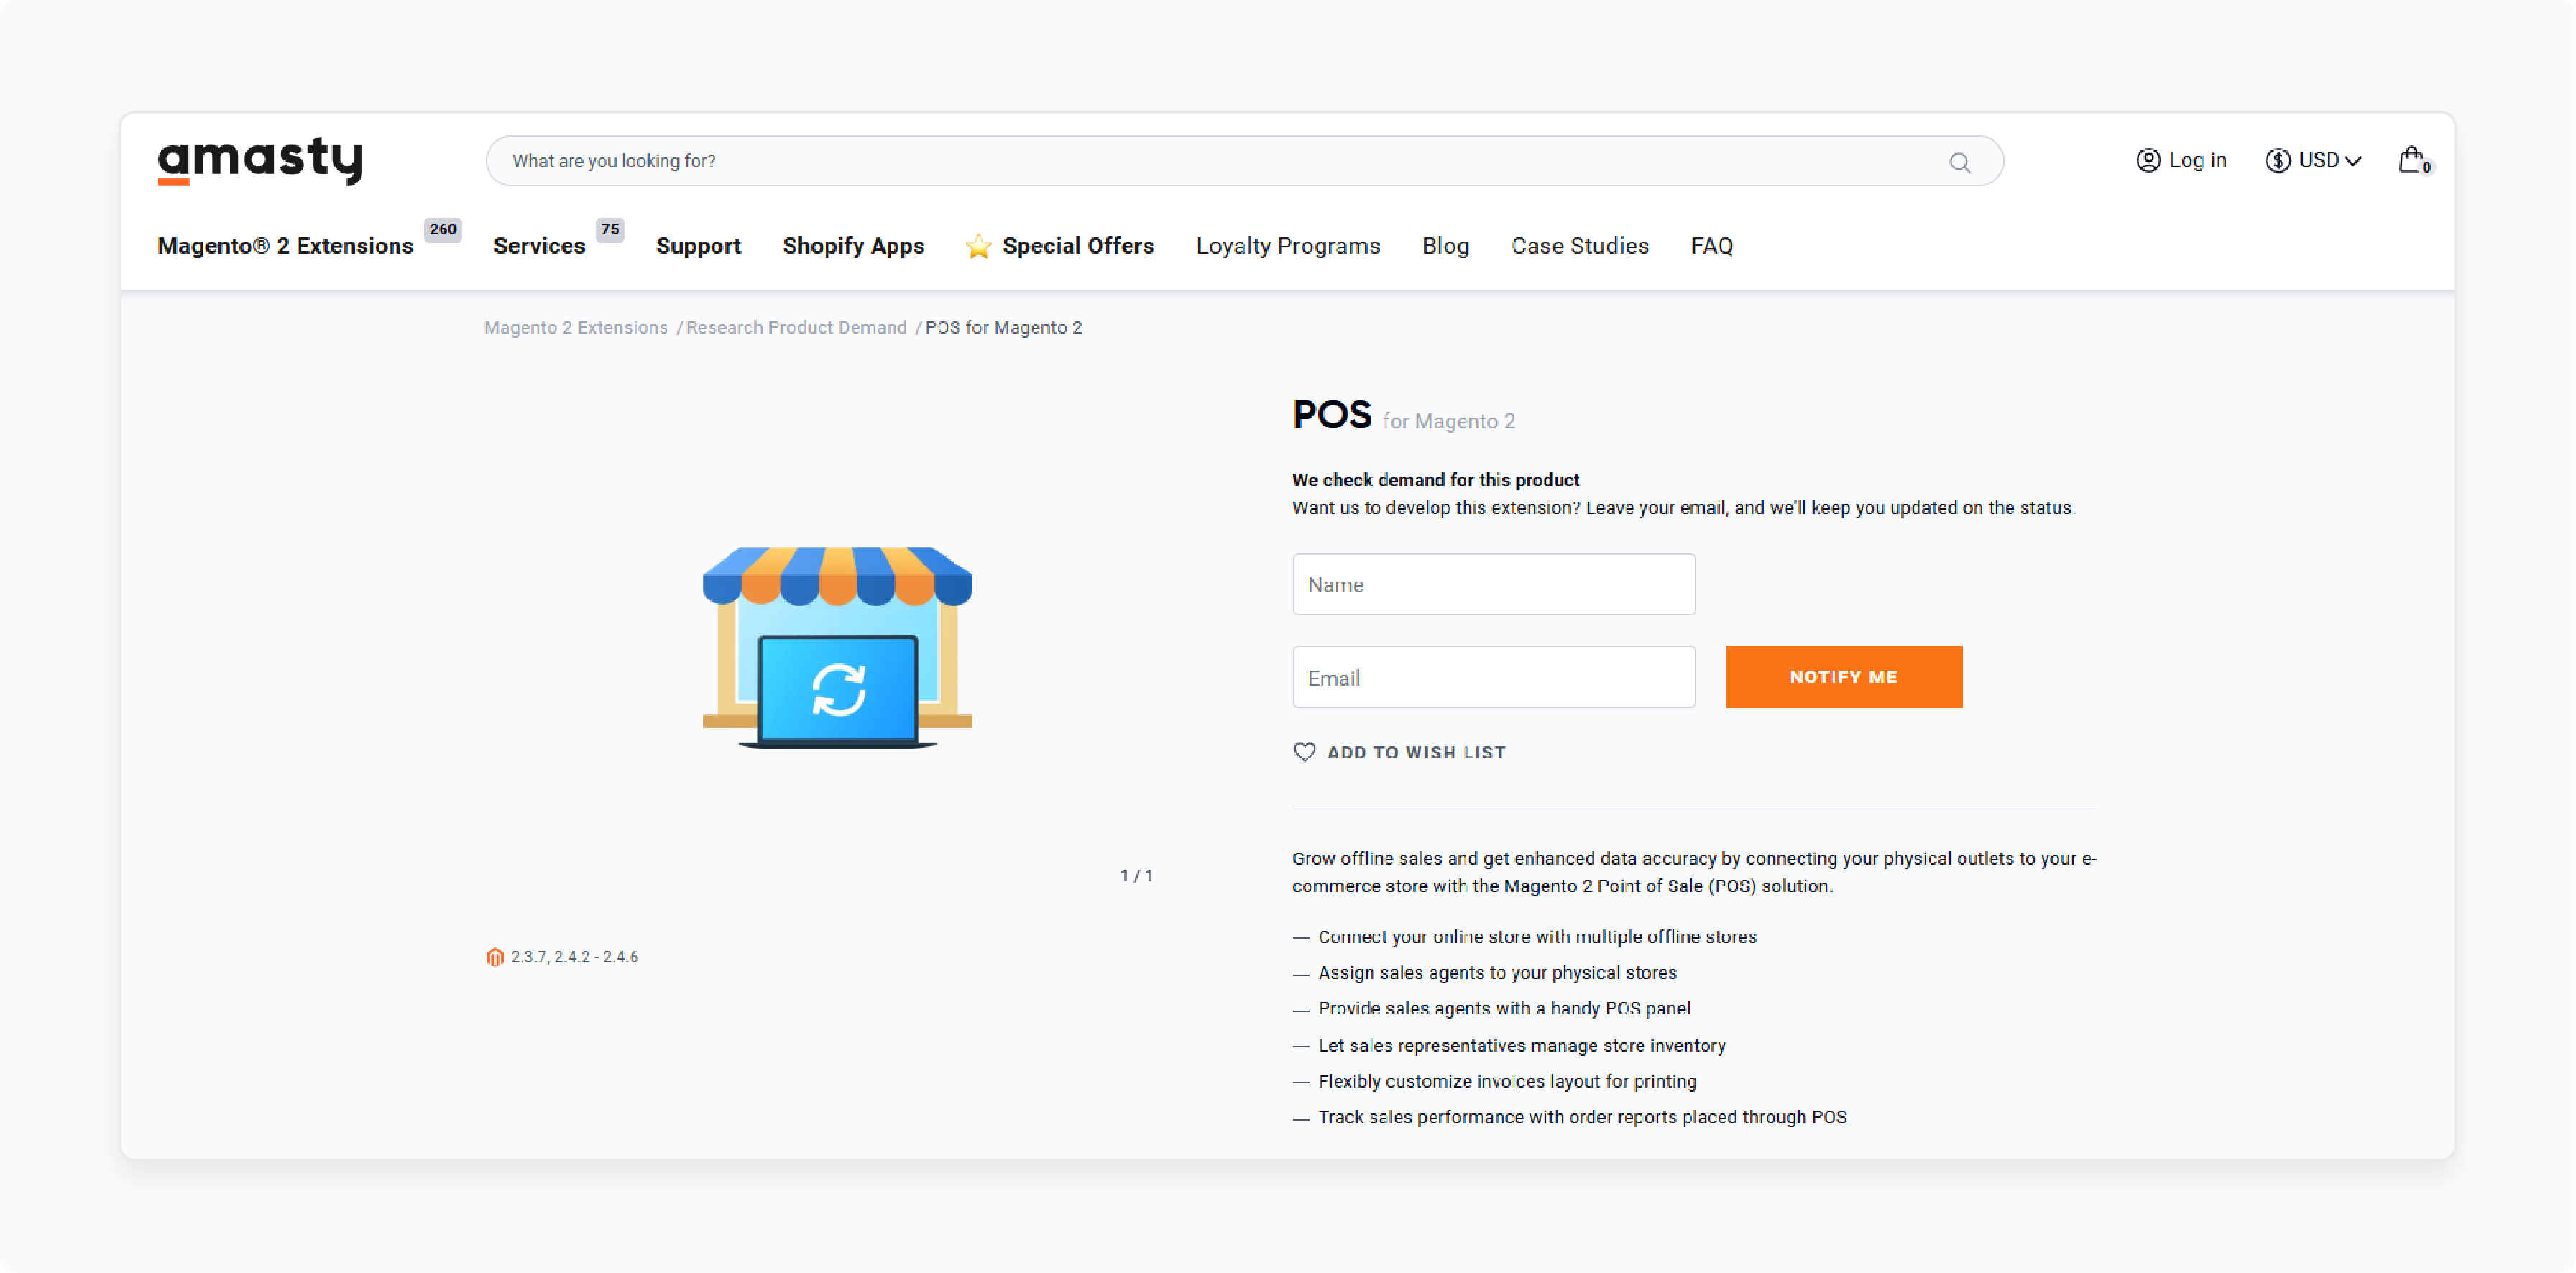This screenshot has height=1273, width=2576.
Task: Go to Loyalty Programs
Action: click(1288, 246)
